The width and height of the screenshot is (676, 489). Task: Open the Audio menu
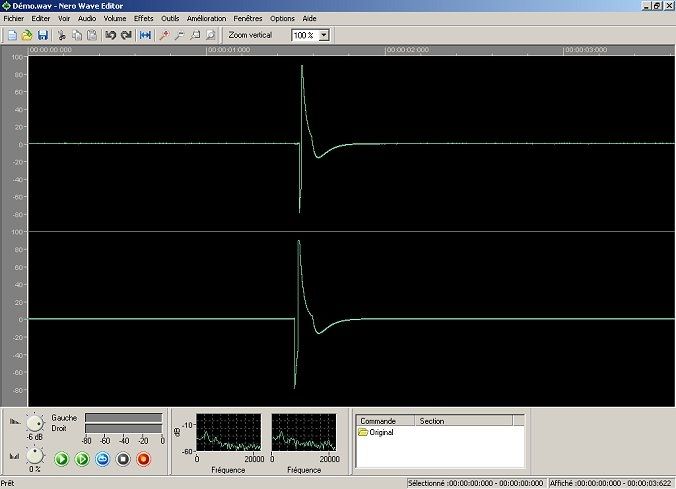point(87,19)
